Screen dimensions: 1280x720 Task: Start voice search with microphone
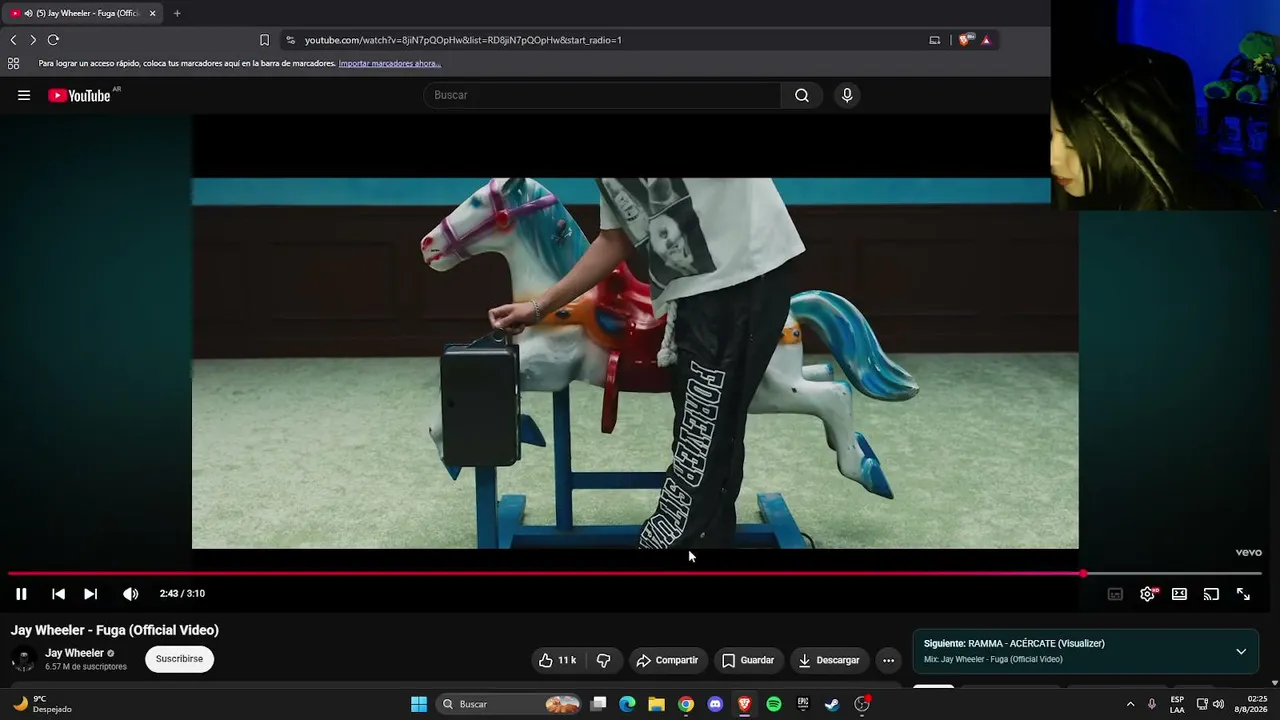pyautogui.click(x=847, y=95)
